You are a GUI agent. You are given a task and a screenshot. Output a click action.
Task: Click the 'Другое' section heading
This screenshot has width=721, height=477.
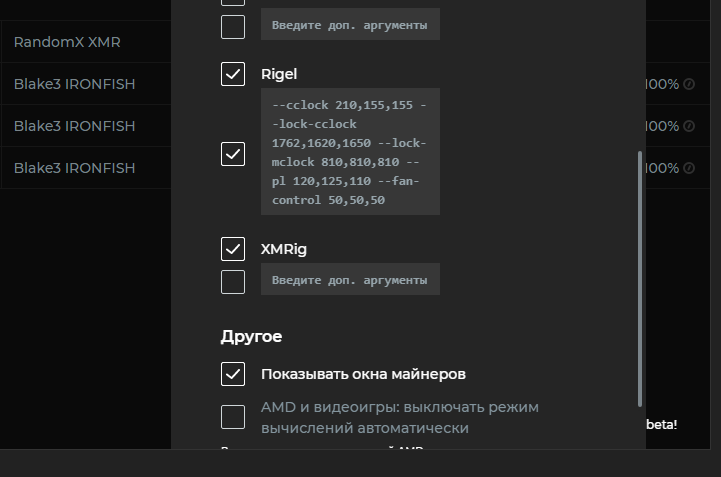click(251, 336)
